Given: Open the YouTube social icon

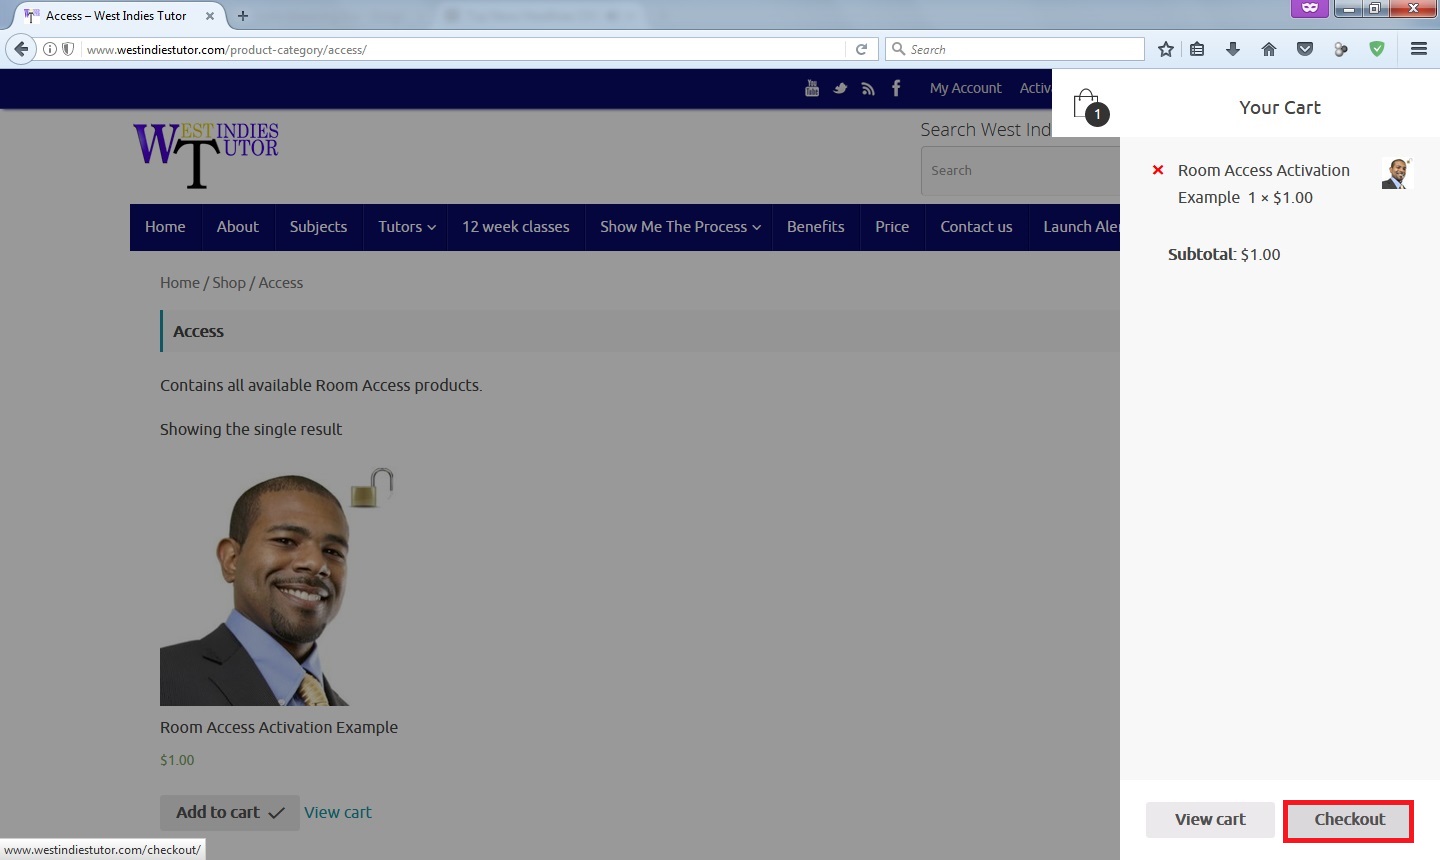Looking at the screenshot, I should [812, 88].
